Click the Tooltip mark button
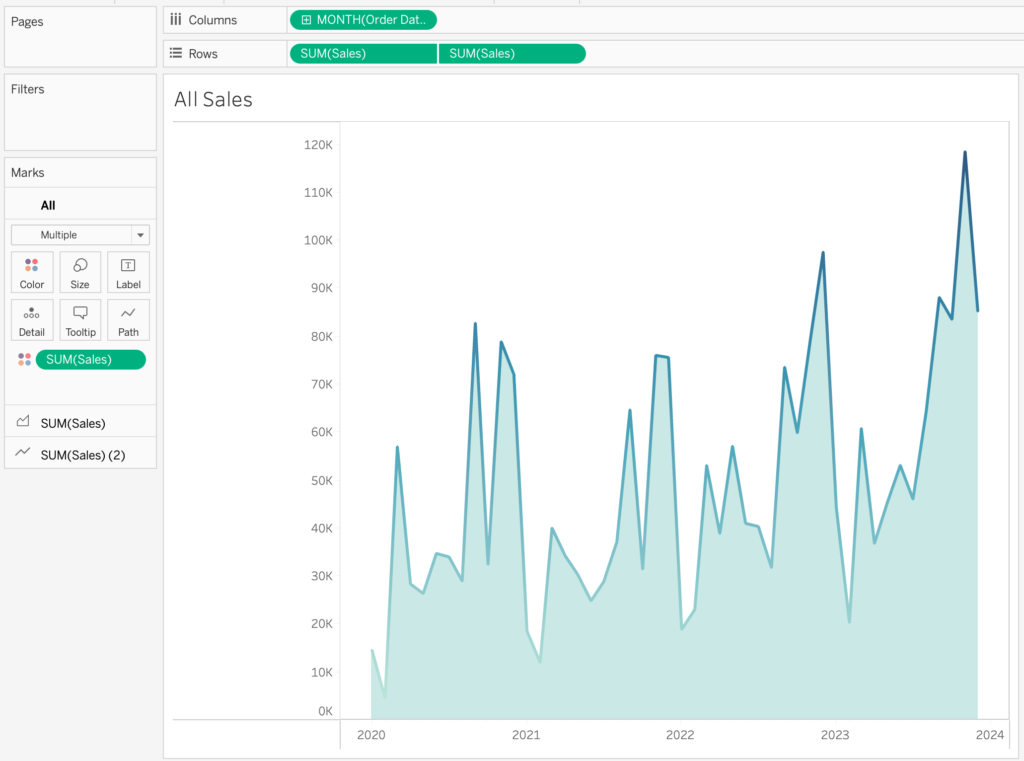Screen dimensions: 1024x761 80,320
